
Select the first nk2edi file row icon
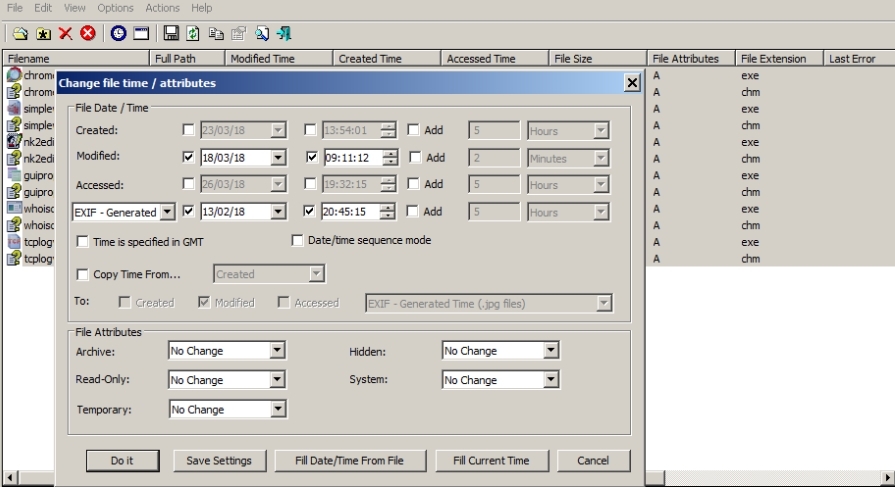point(14,142)
